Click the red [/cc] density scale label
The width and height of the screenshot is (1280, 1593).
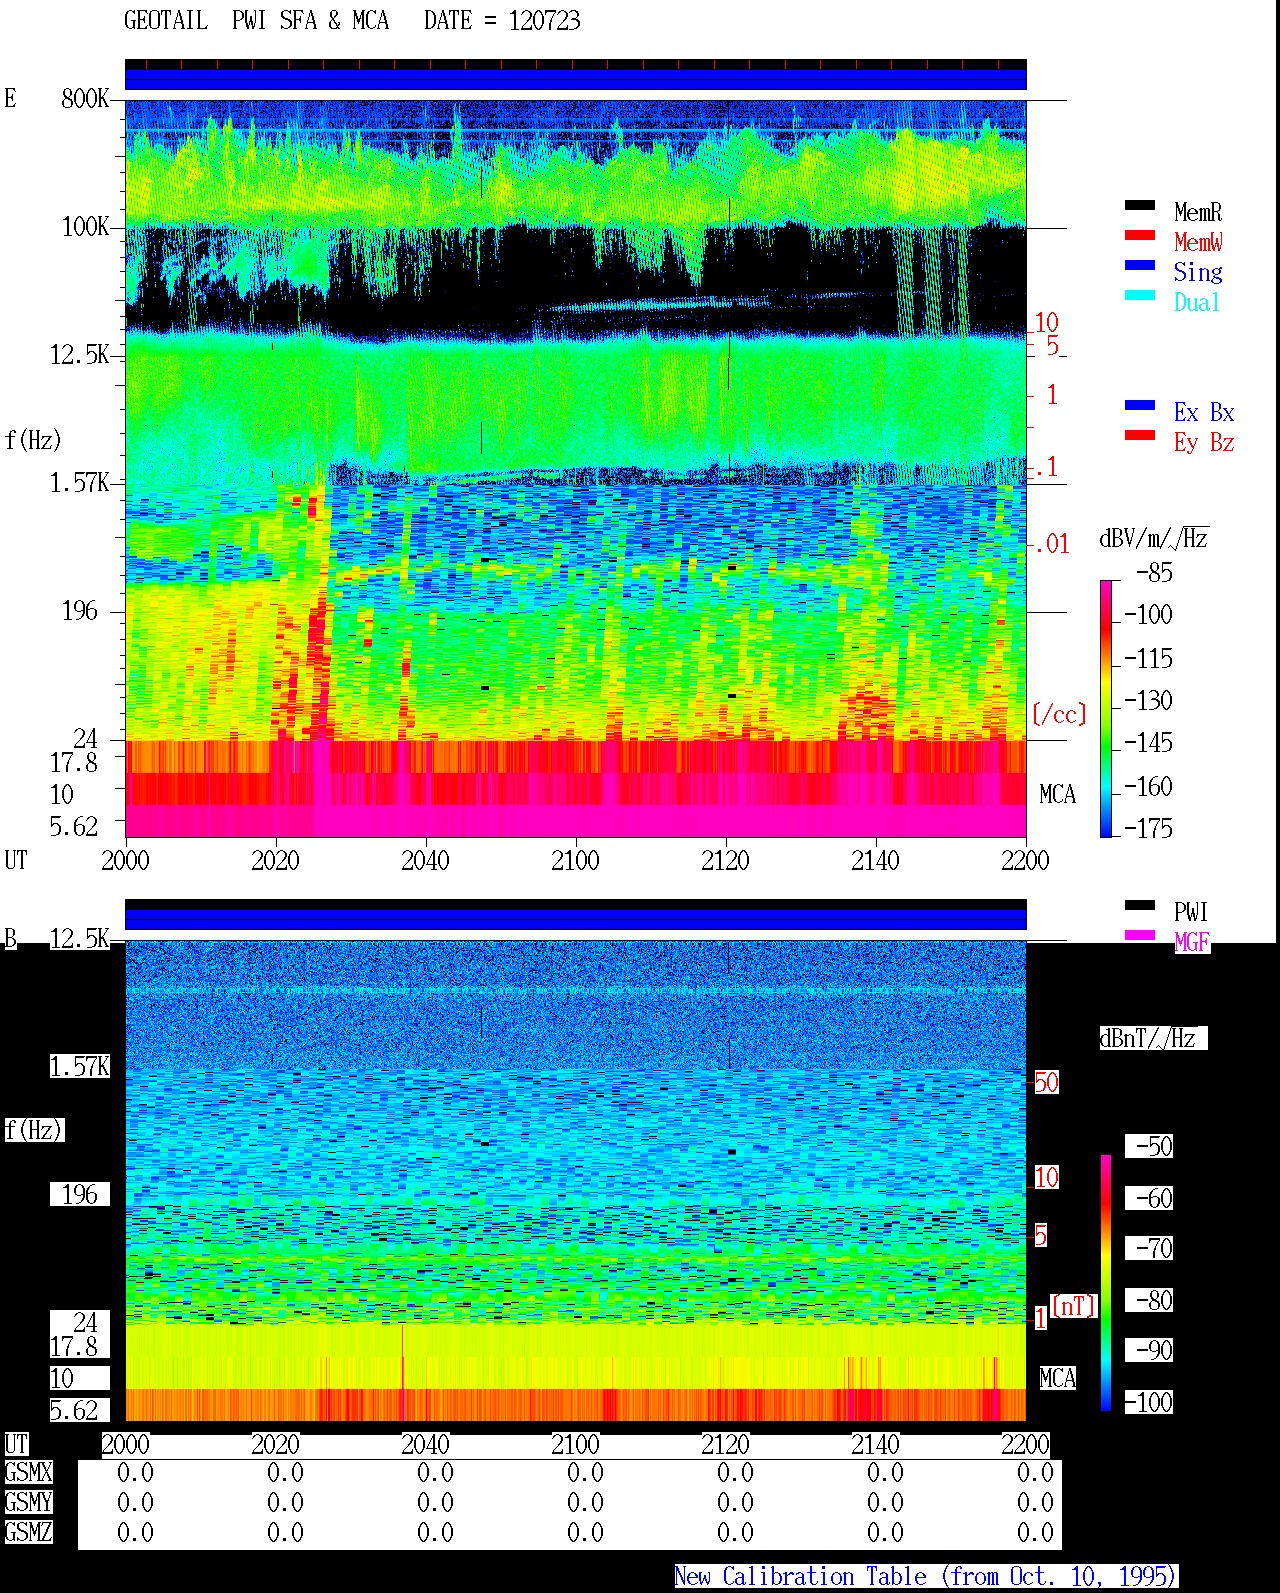[x=1059, y=714]
